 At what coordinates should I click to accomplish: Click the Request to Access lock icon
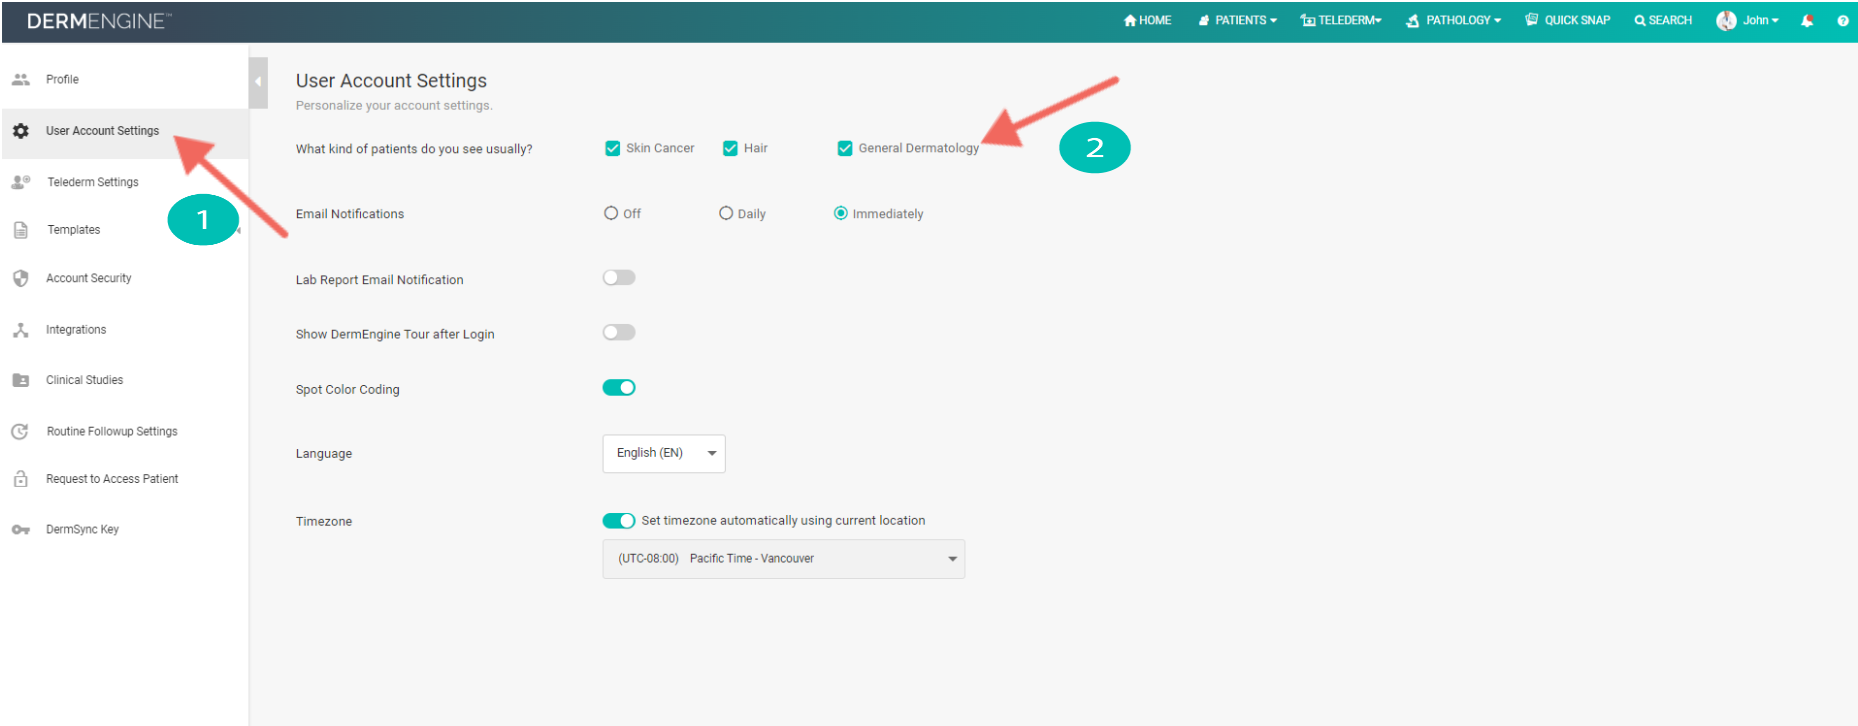20,479
